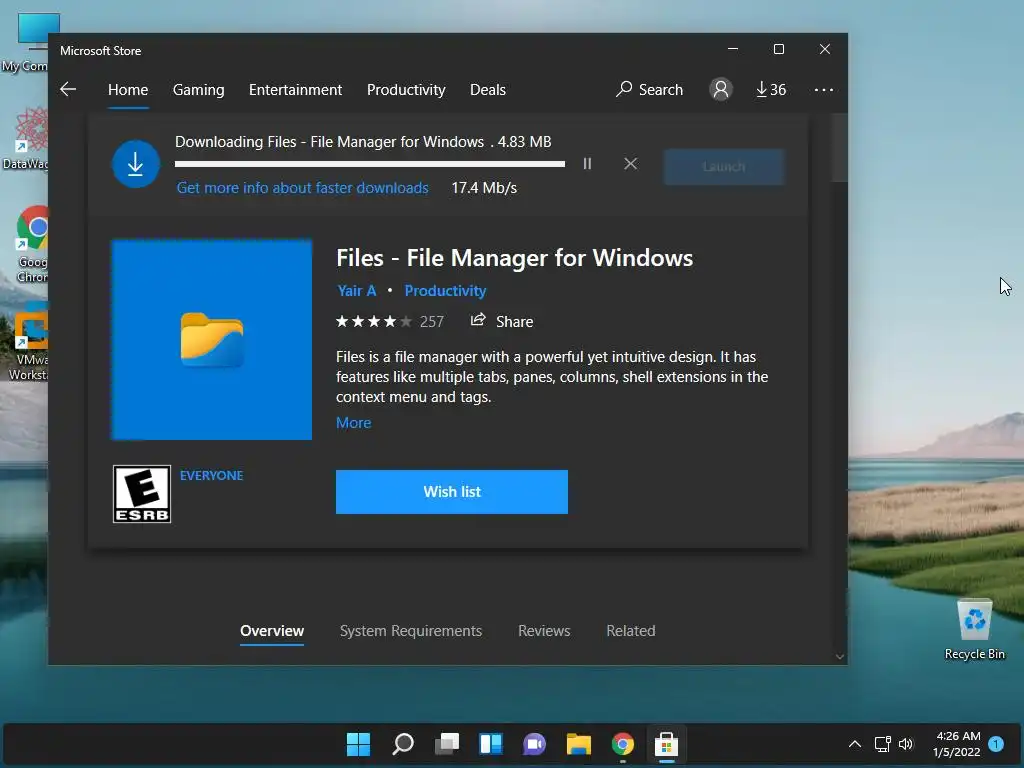Select the DataWac desktop shortcut
The image size is (1024, 768).
(26, 138)
